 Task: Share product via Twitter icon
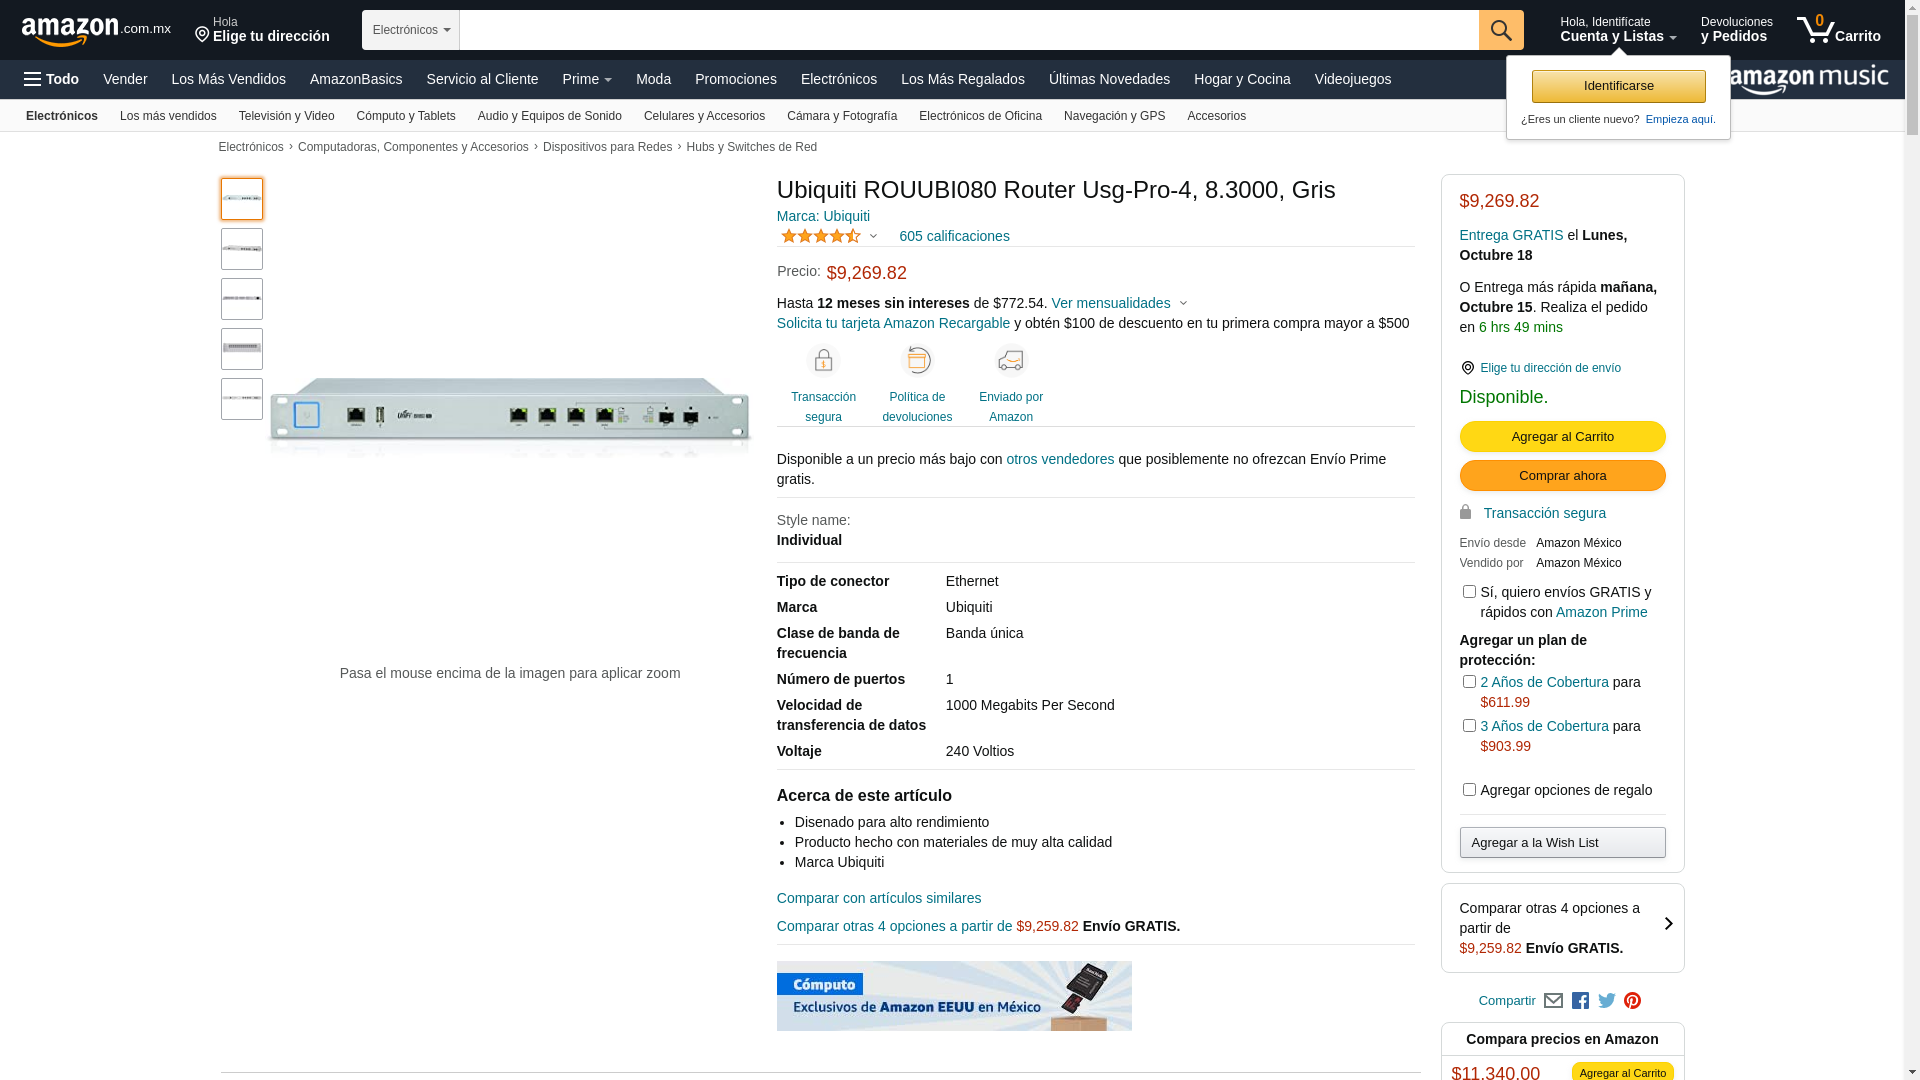click(1607, 1001)
